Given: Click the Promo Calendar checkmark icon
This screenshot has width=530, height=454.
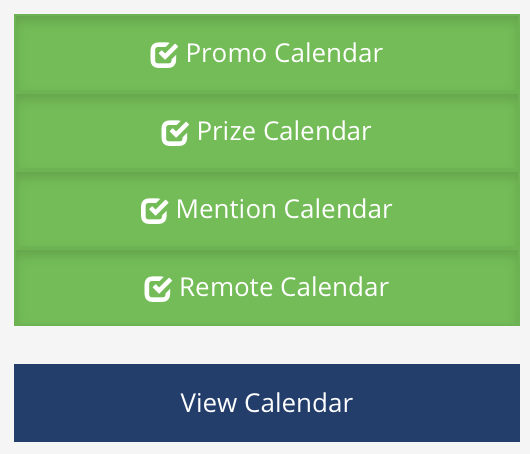Looking at the screenshot, I should [164, 55].
